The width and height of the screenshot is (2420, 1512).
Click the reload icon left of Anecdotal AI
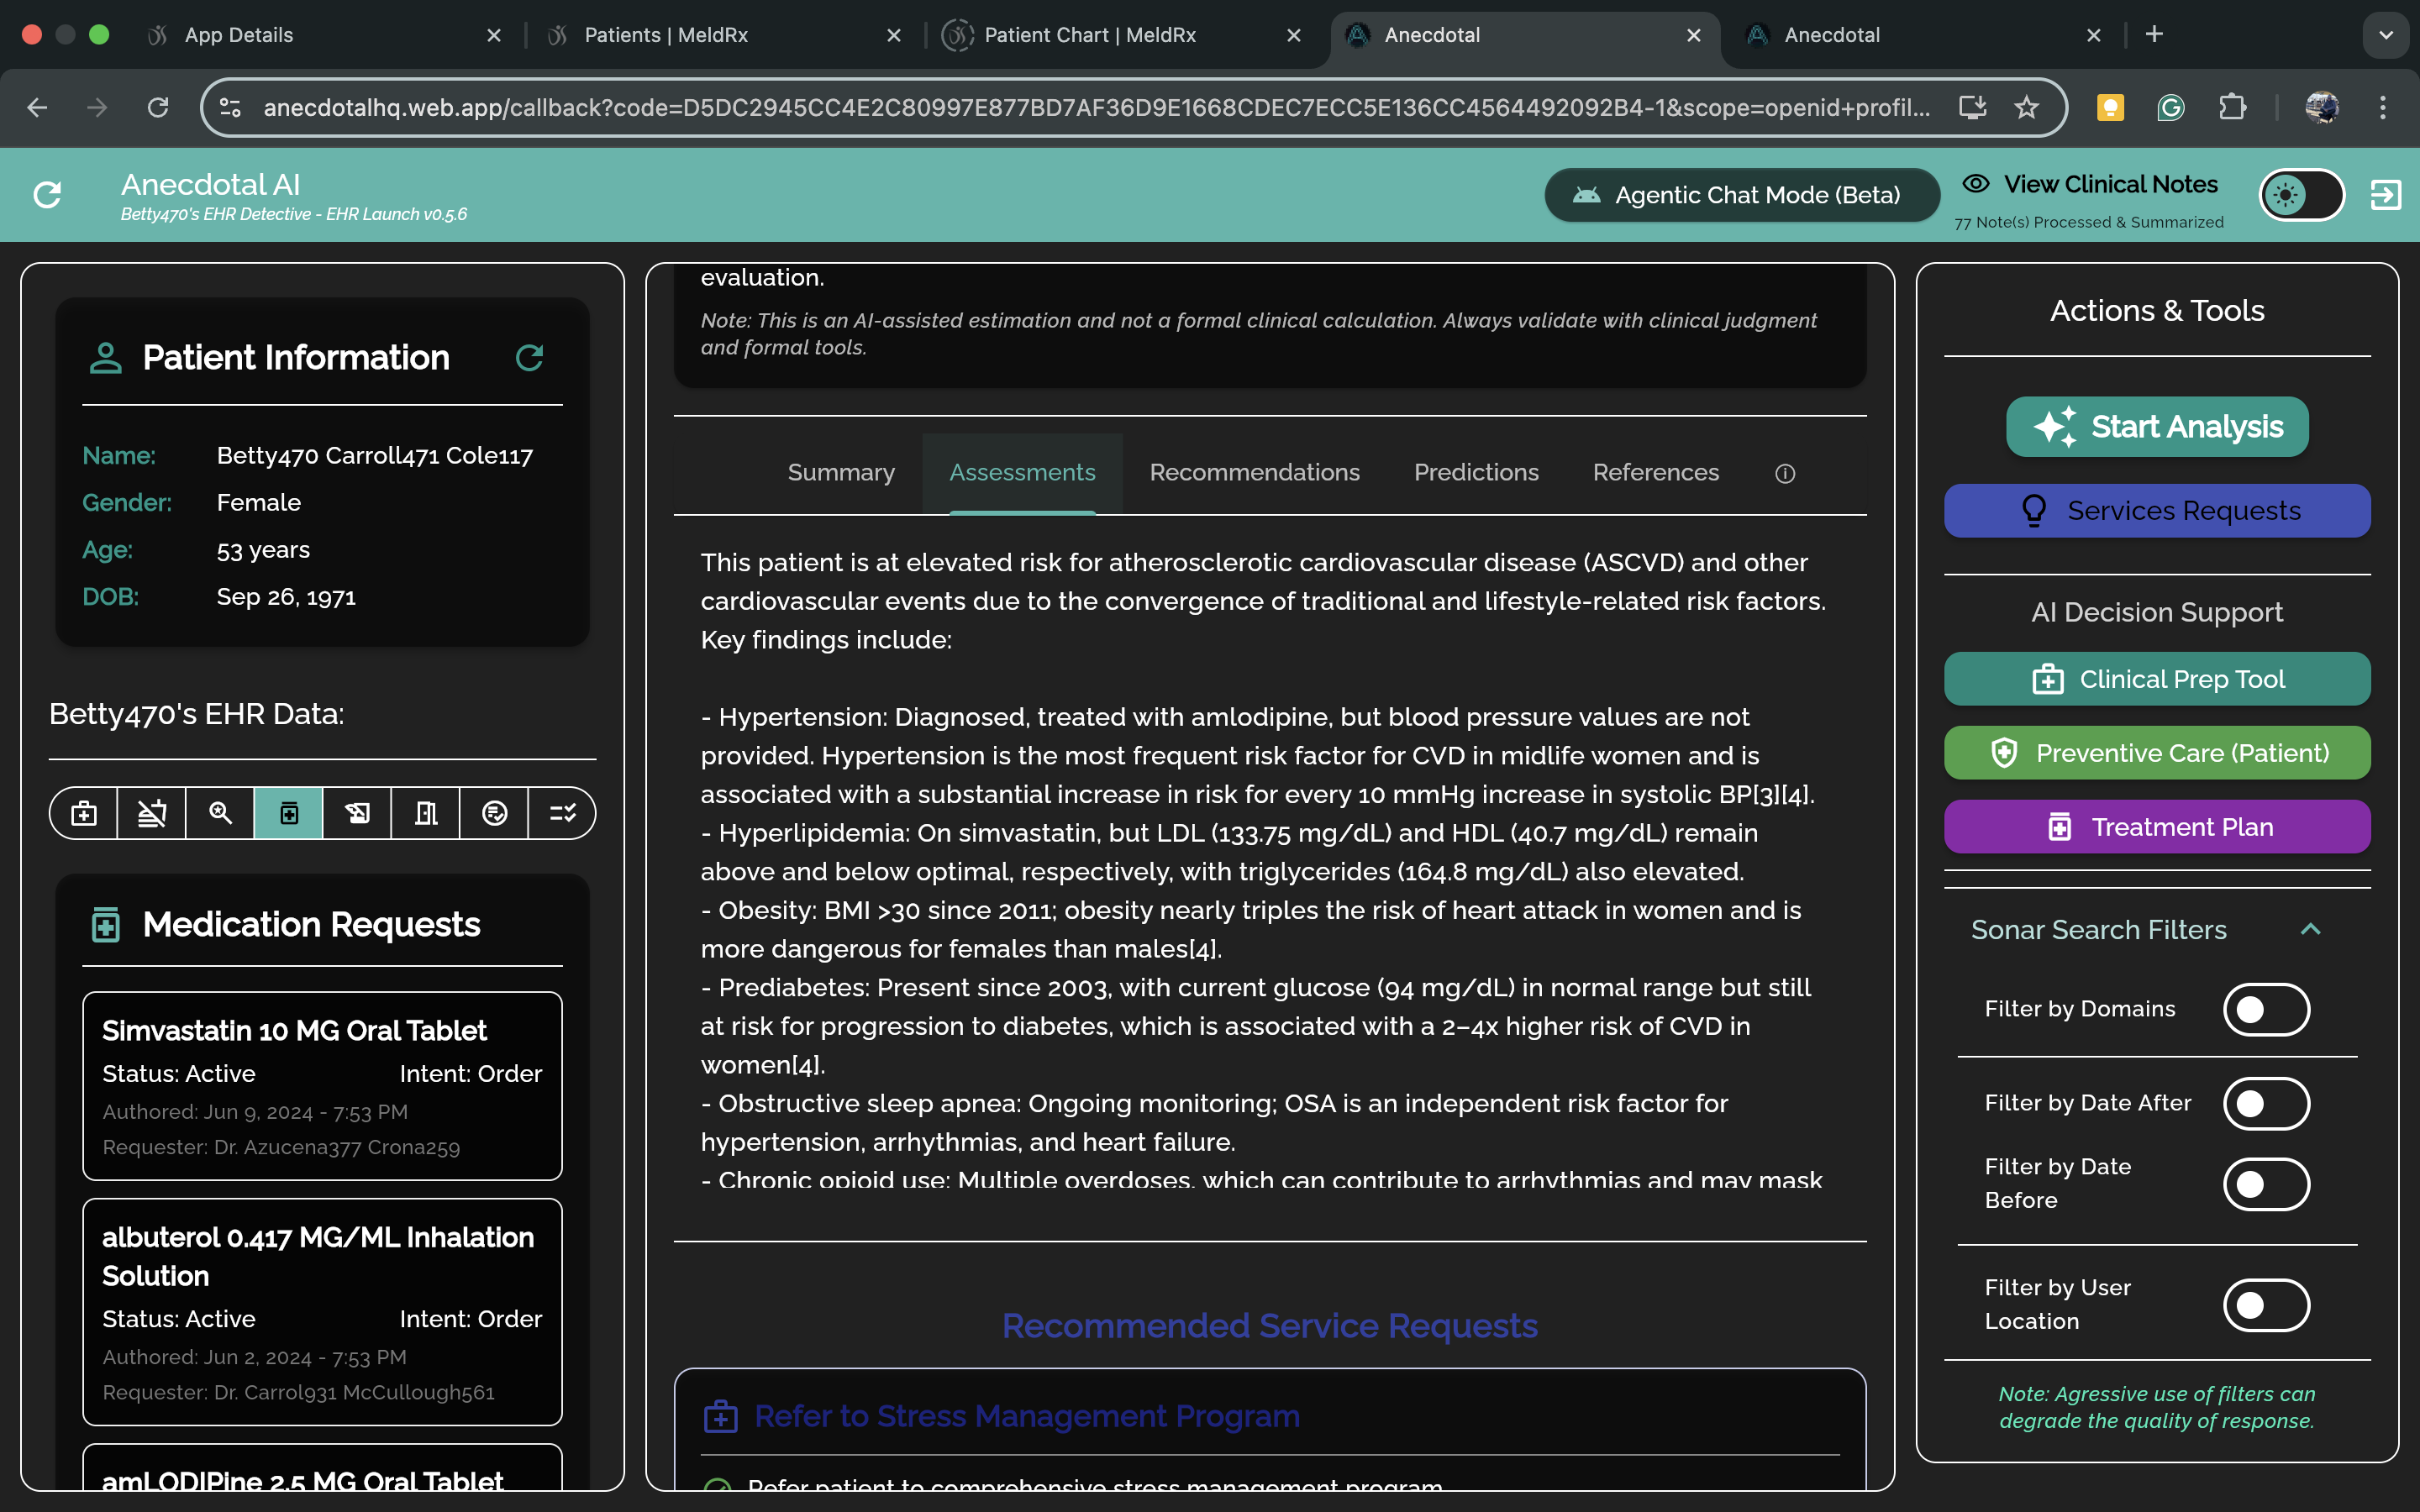coord(48,195)
